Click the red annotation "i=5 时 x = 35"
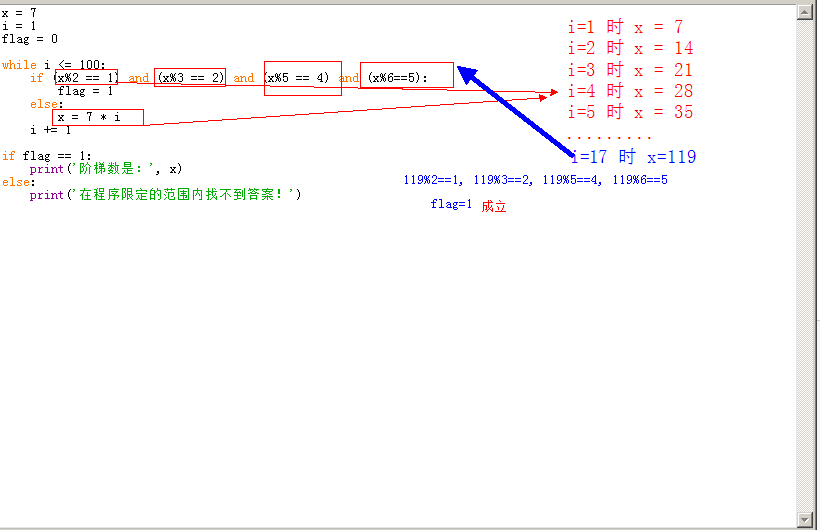 pyautogui.click(x=630, y=113)
